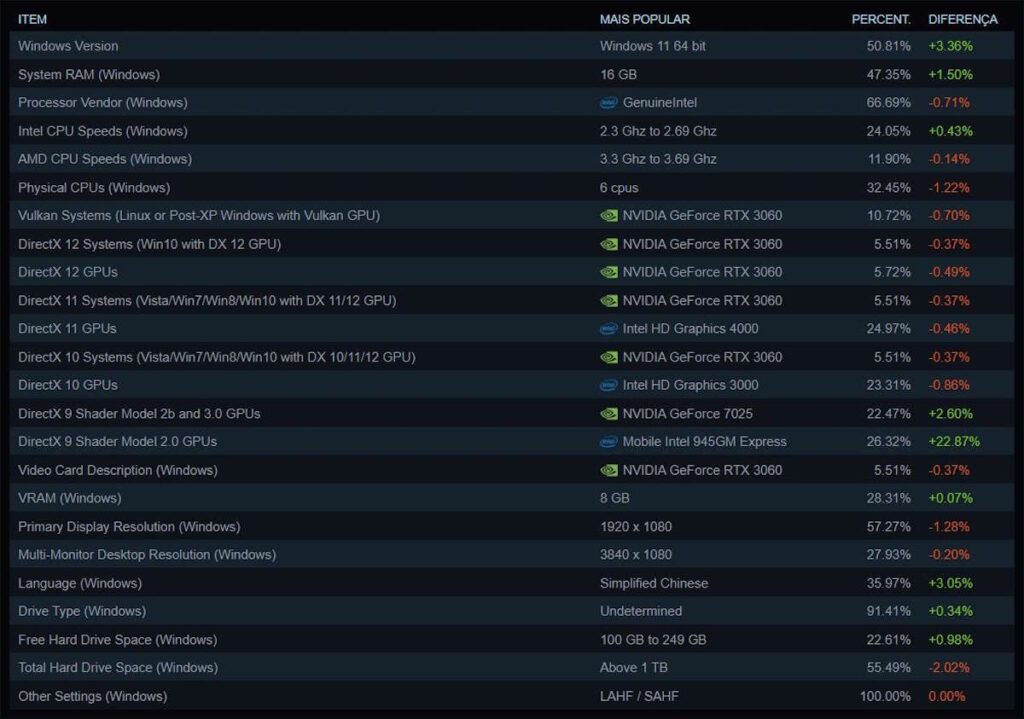
Task: Expand the AMD CPU Speeds (Windows) row
Action: click(x=511, y=159)
